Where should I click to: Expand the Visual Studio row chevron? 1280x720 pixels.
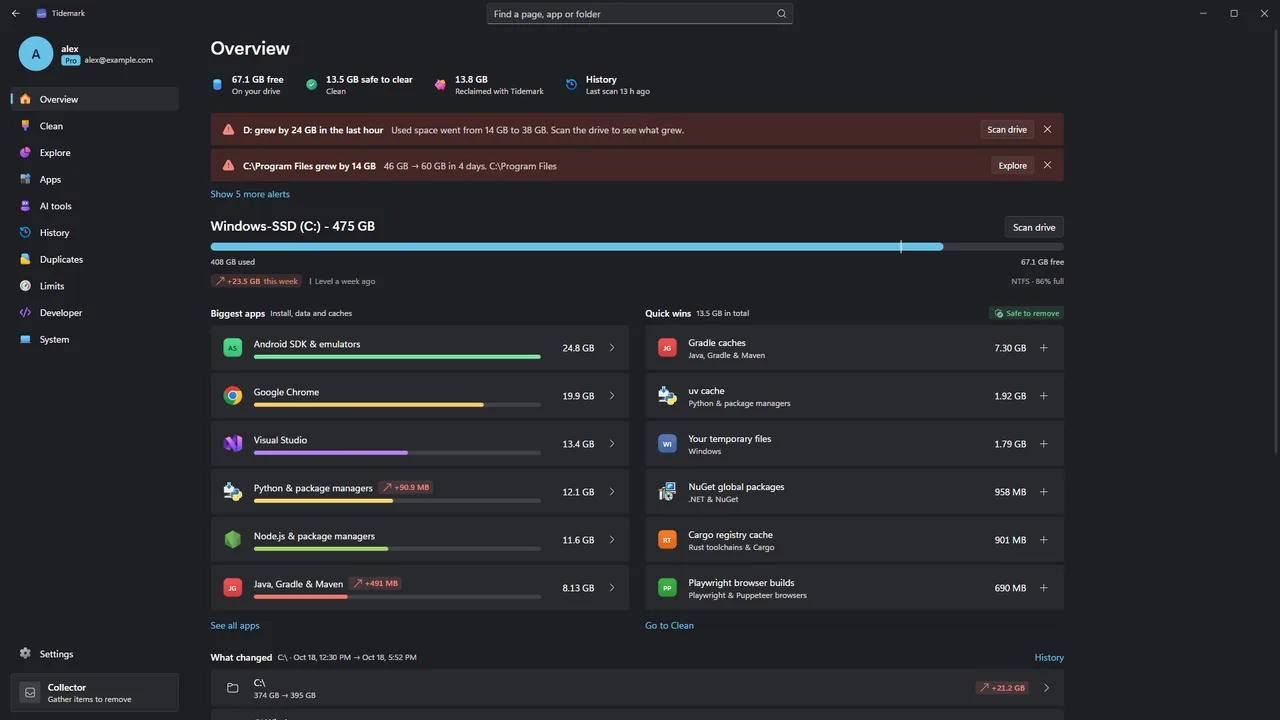click(612, 444)
